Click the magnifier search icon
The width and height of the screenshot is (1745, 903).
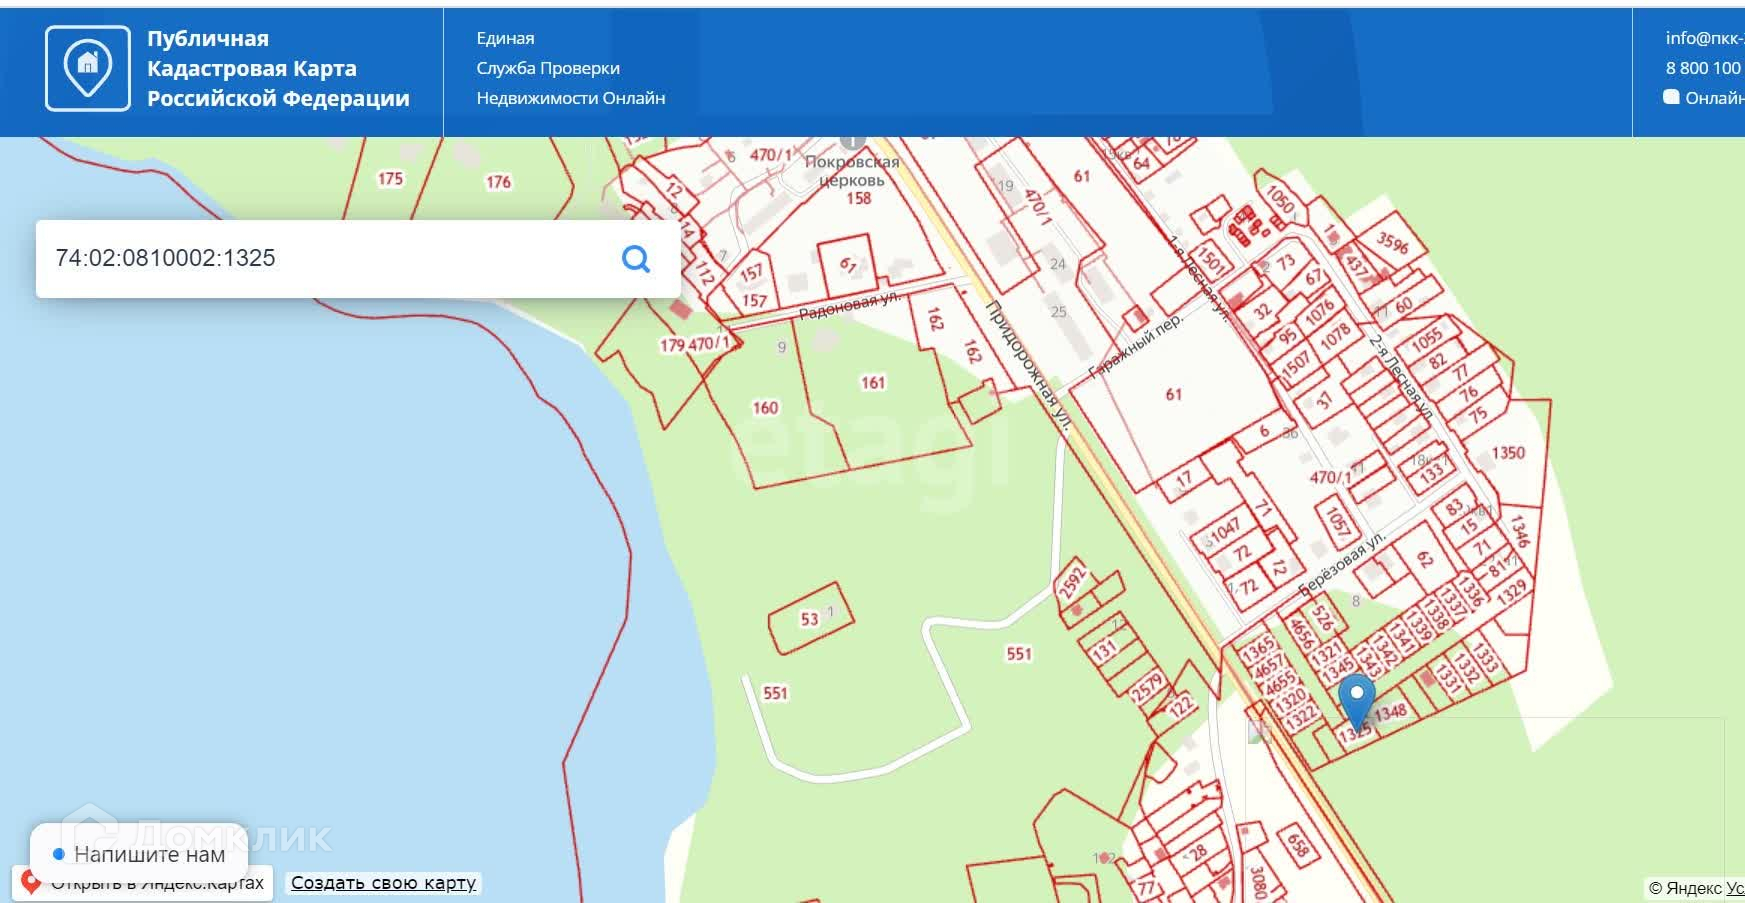tap(636, 259)
